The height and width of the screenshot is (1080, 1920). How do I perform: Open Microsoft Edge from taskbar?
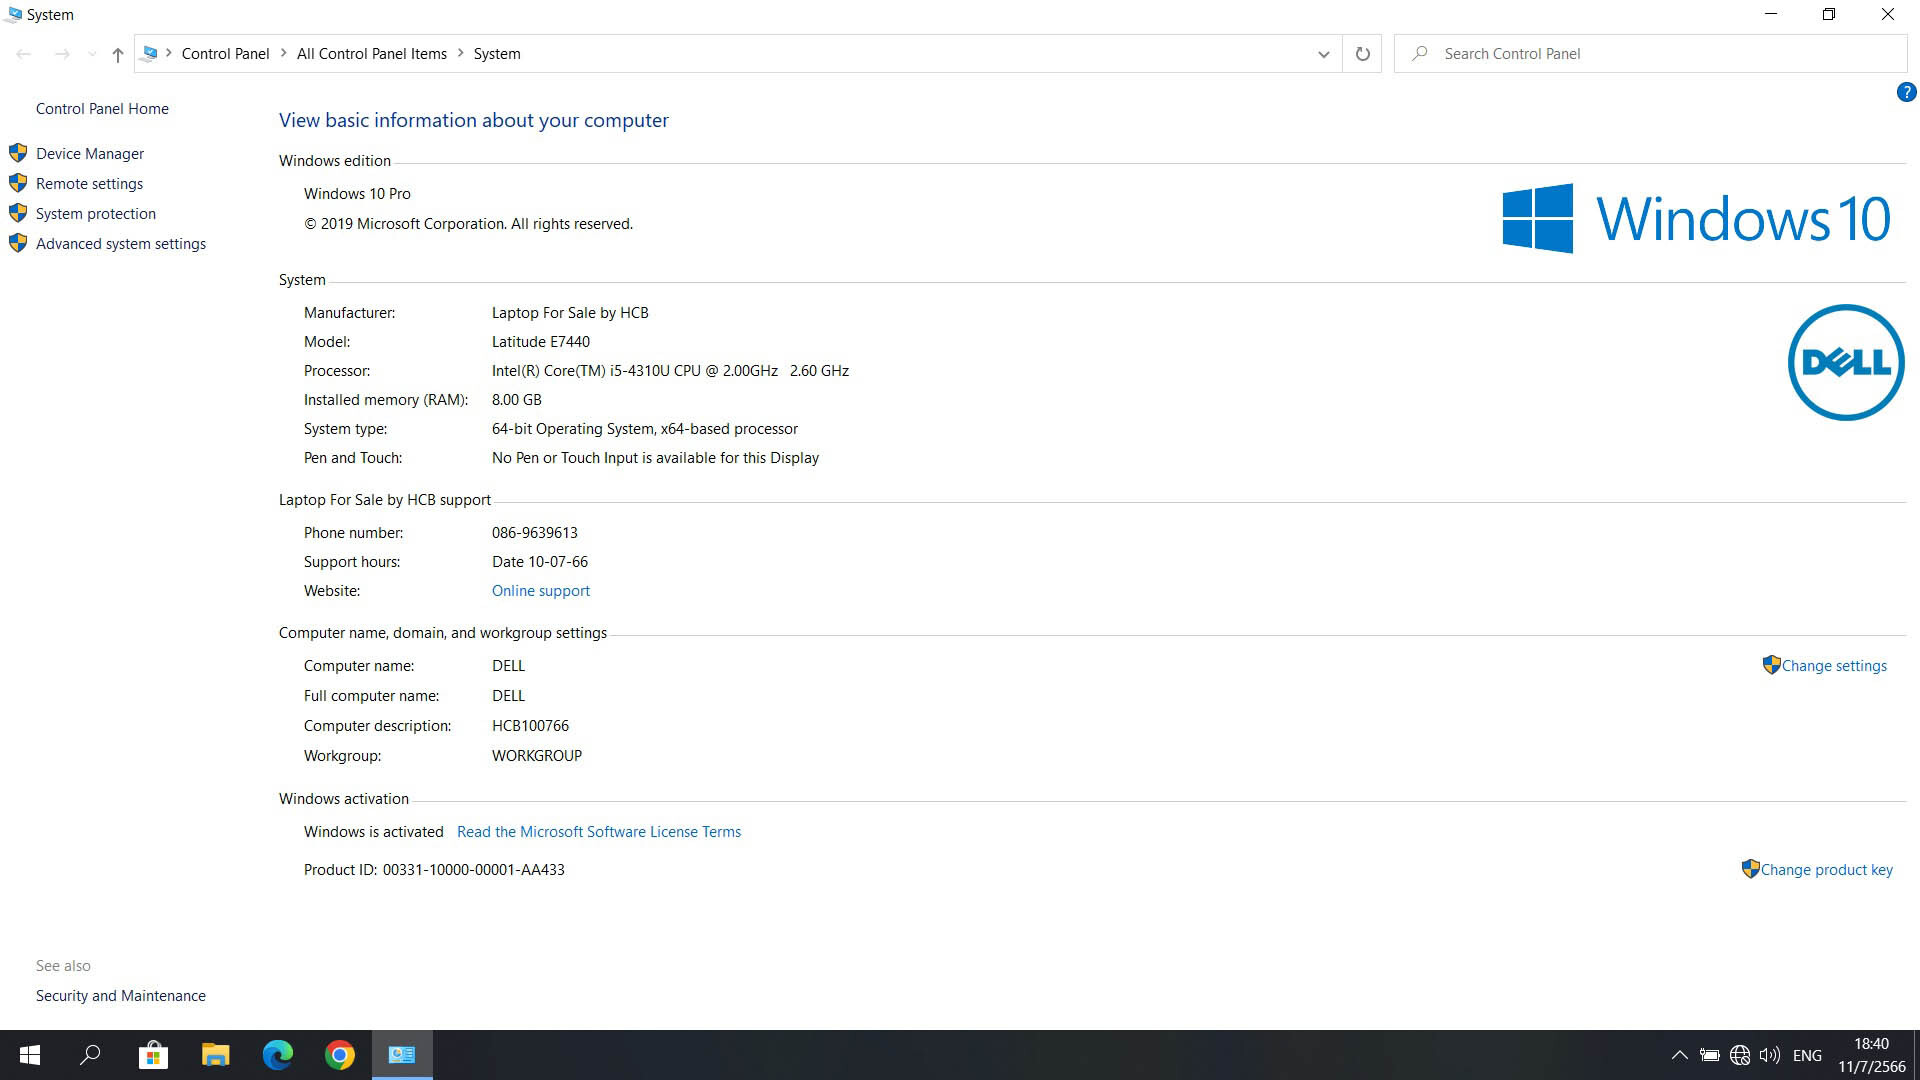pyautogui.click(x=277, y=1055)
